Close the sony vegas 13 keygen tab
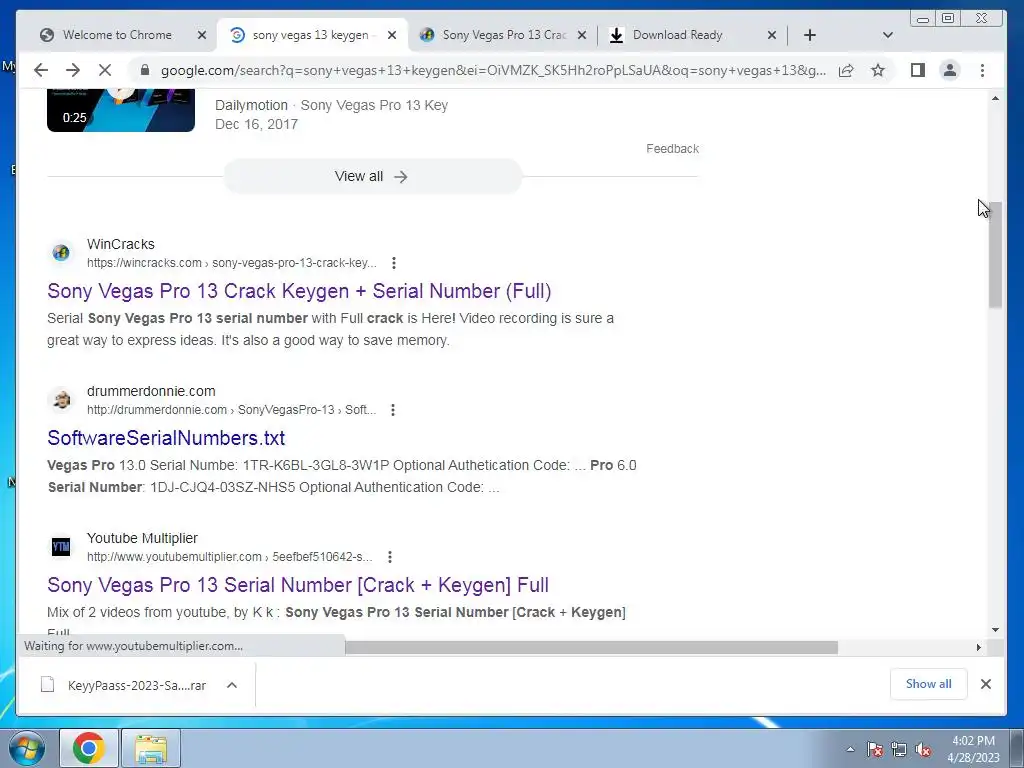Screen dimensions: 1024x768 [392, 35]
